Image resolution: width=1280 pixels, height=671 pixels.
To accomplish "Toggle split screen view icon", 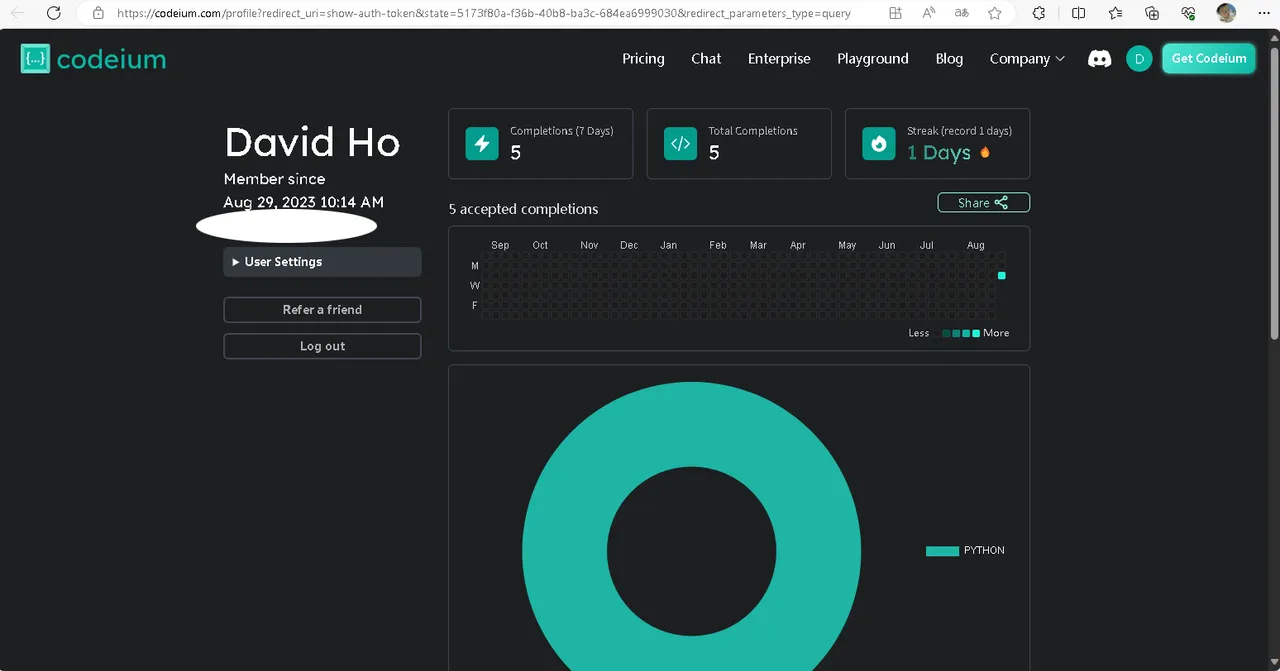I will (x=1078, y=13).
